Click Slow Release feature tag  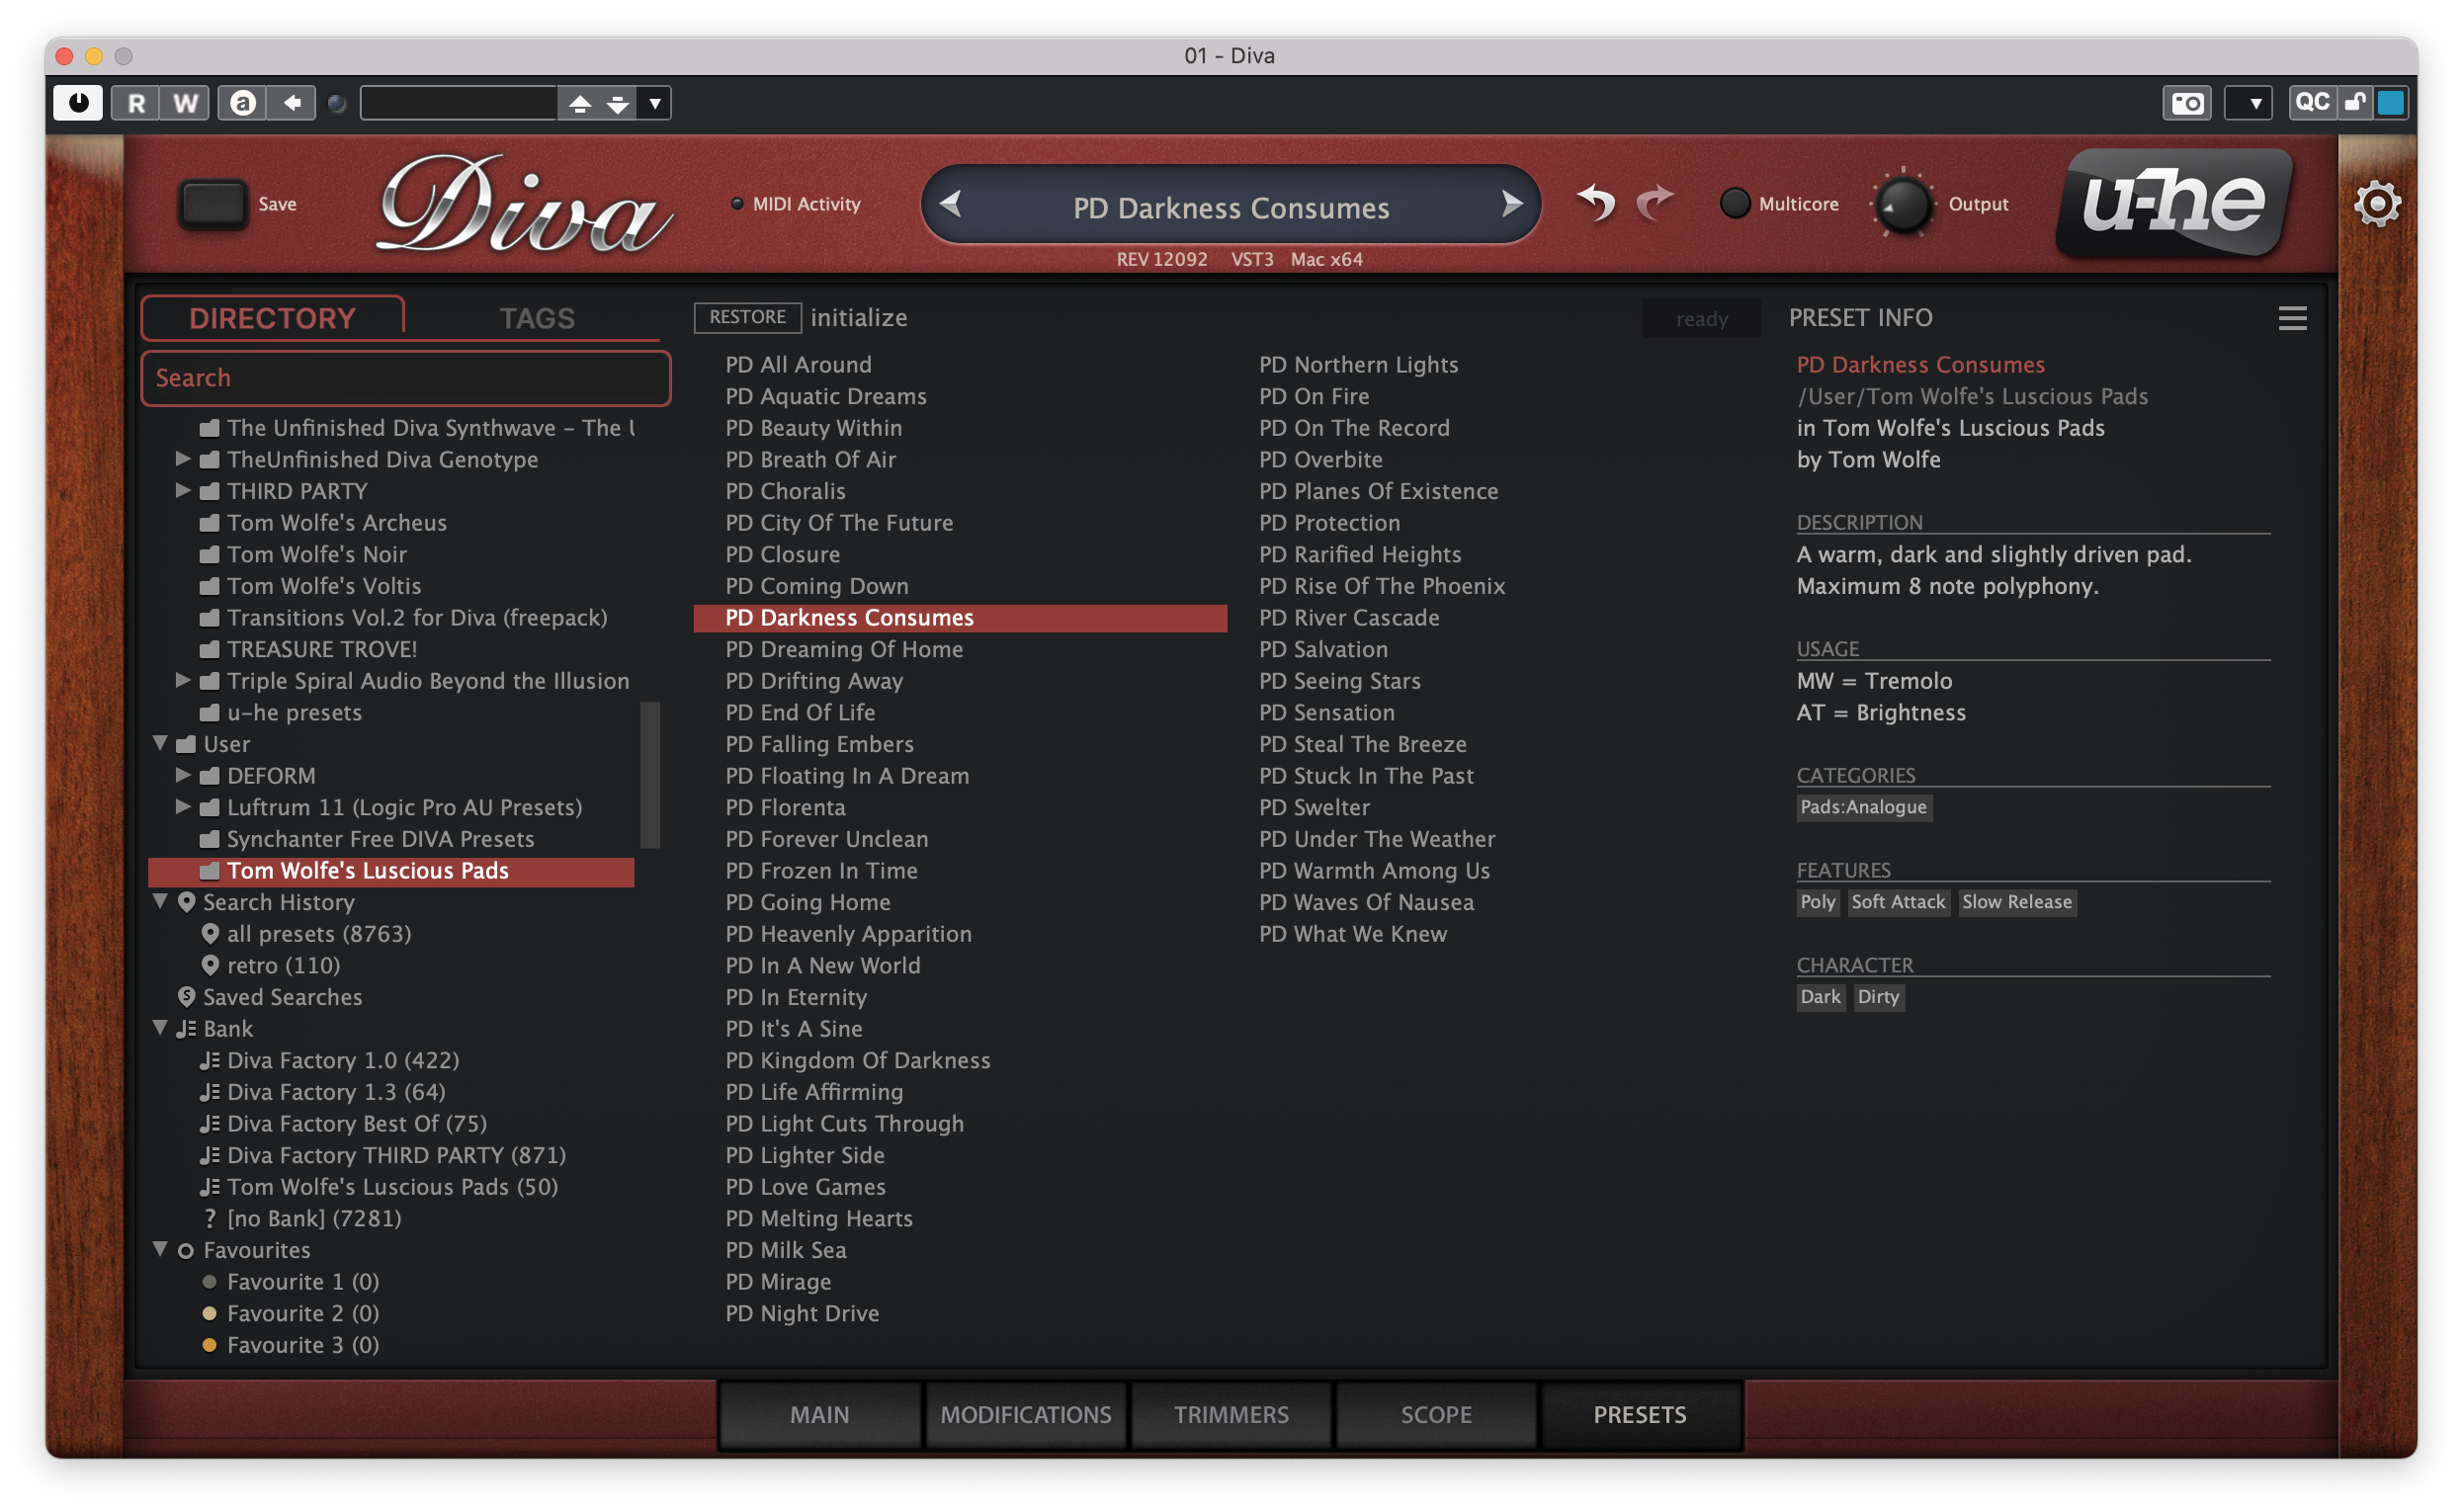tap(2016, 902)
